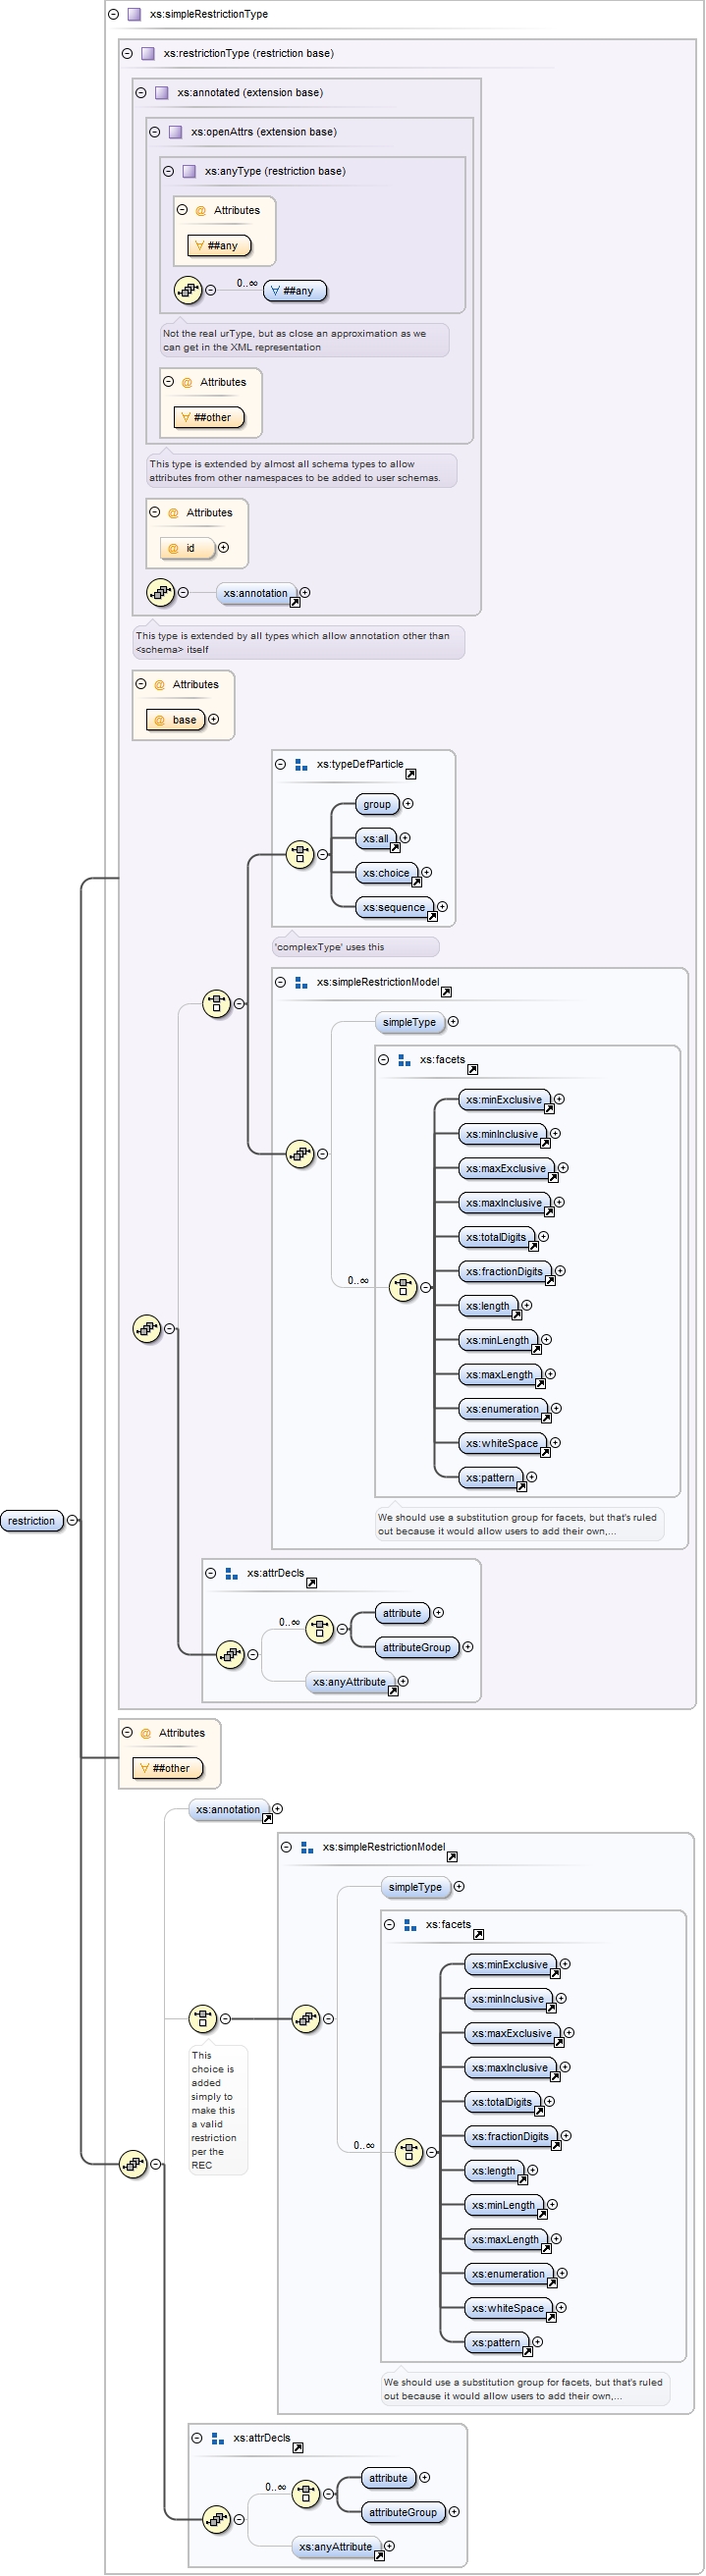The width and height of the screenshot is (706, 2576).
Task: Select ##other attribute inside xs:openAttrs
Action: (209, 417)
